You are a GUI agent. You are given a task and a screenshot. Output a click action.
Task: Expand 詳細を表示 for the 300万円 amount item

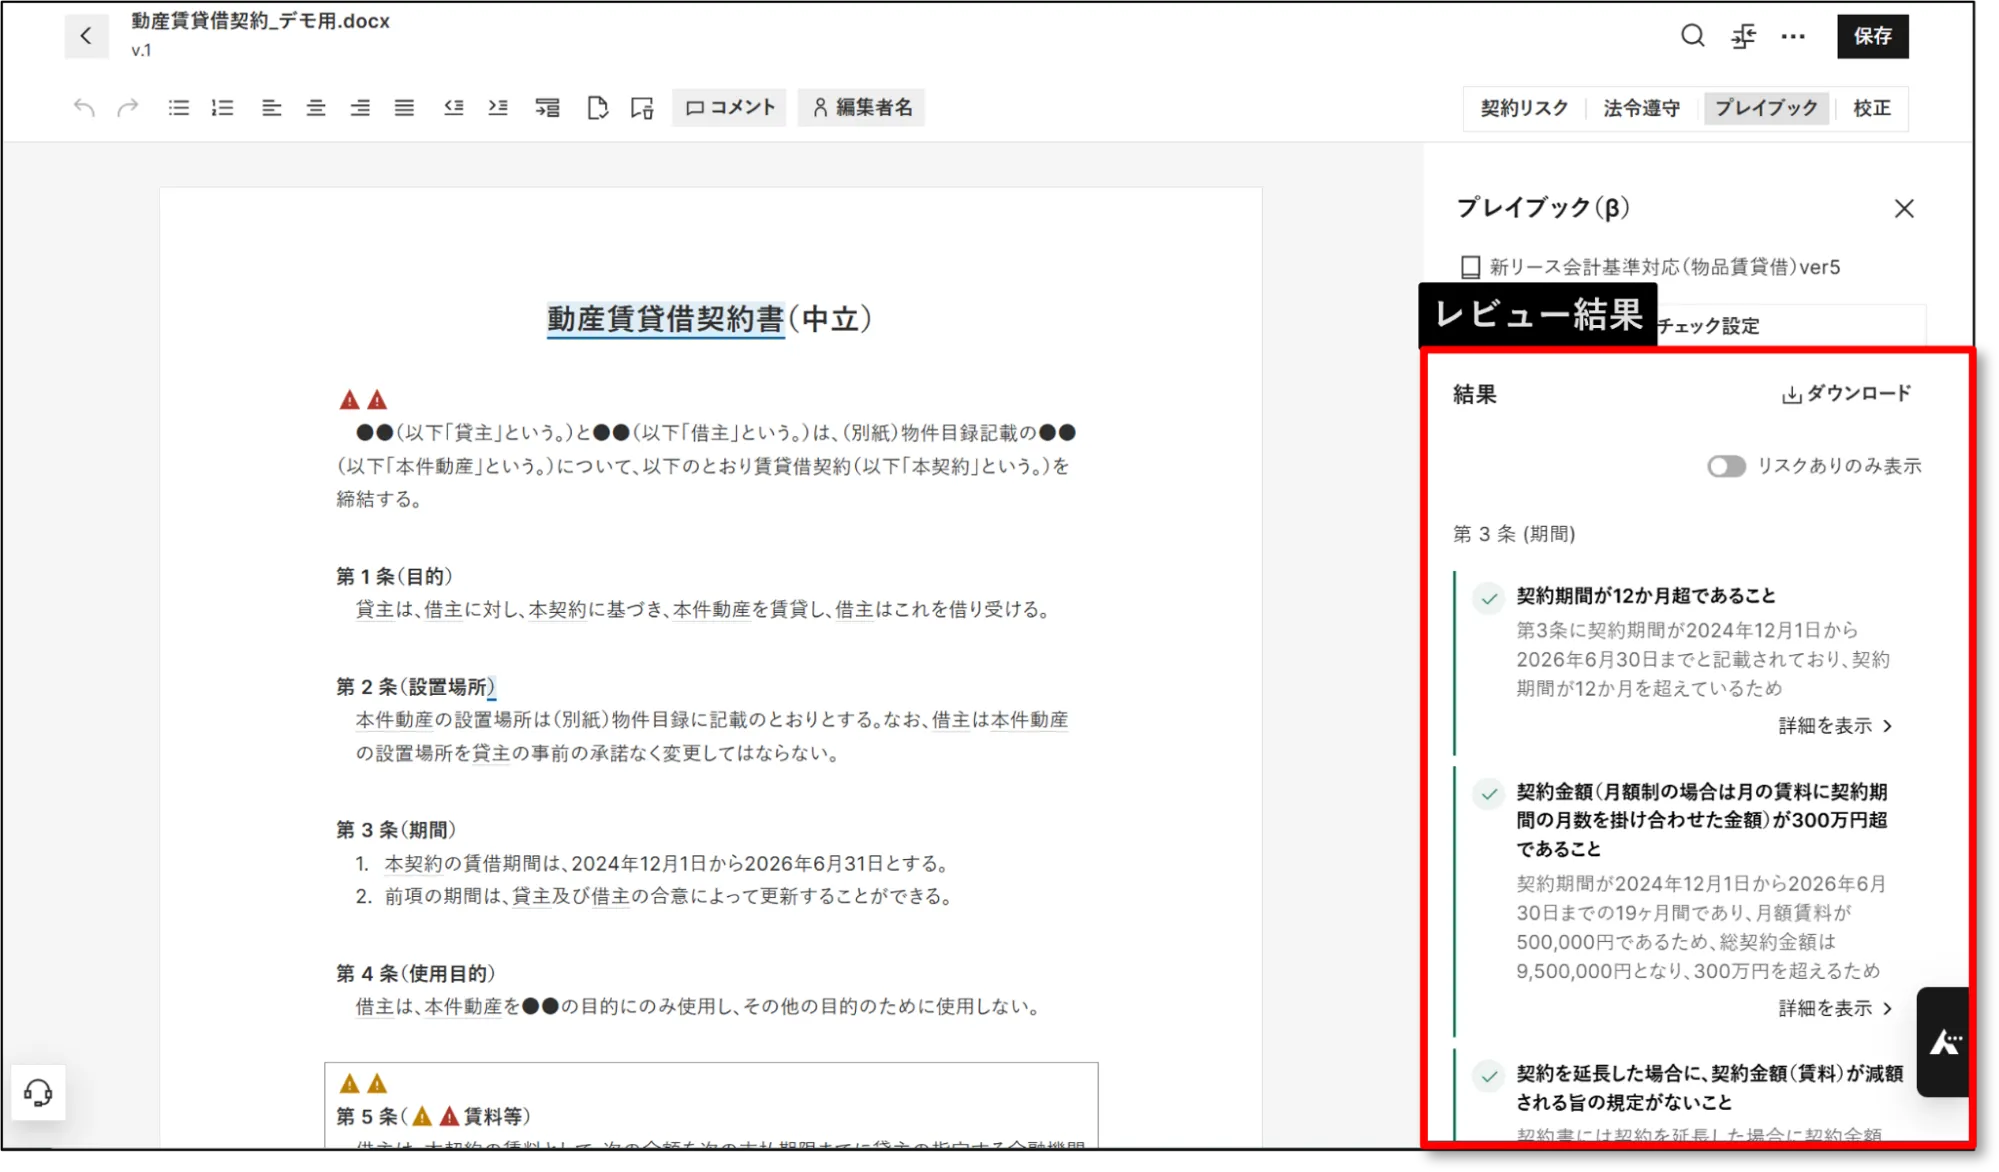click(x=1836, y=1008)
